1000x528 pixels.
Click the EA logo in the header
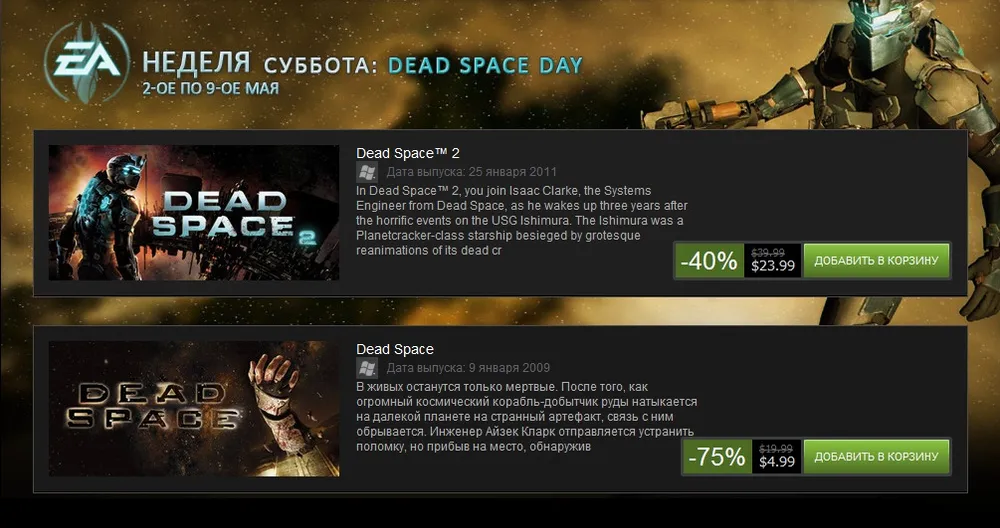pos(86,65)
